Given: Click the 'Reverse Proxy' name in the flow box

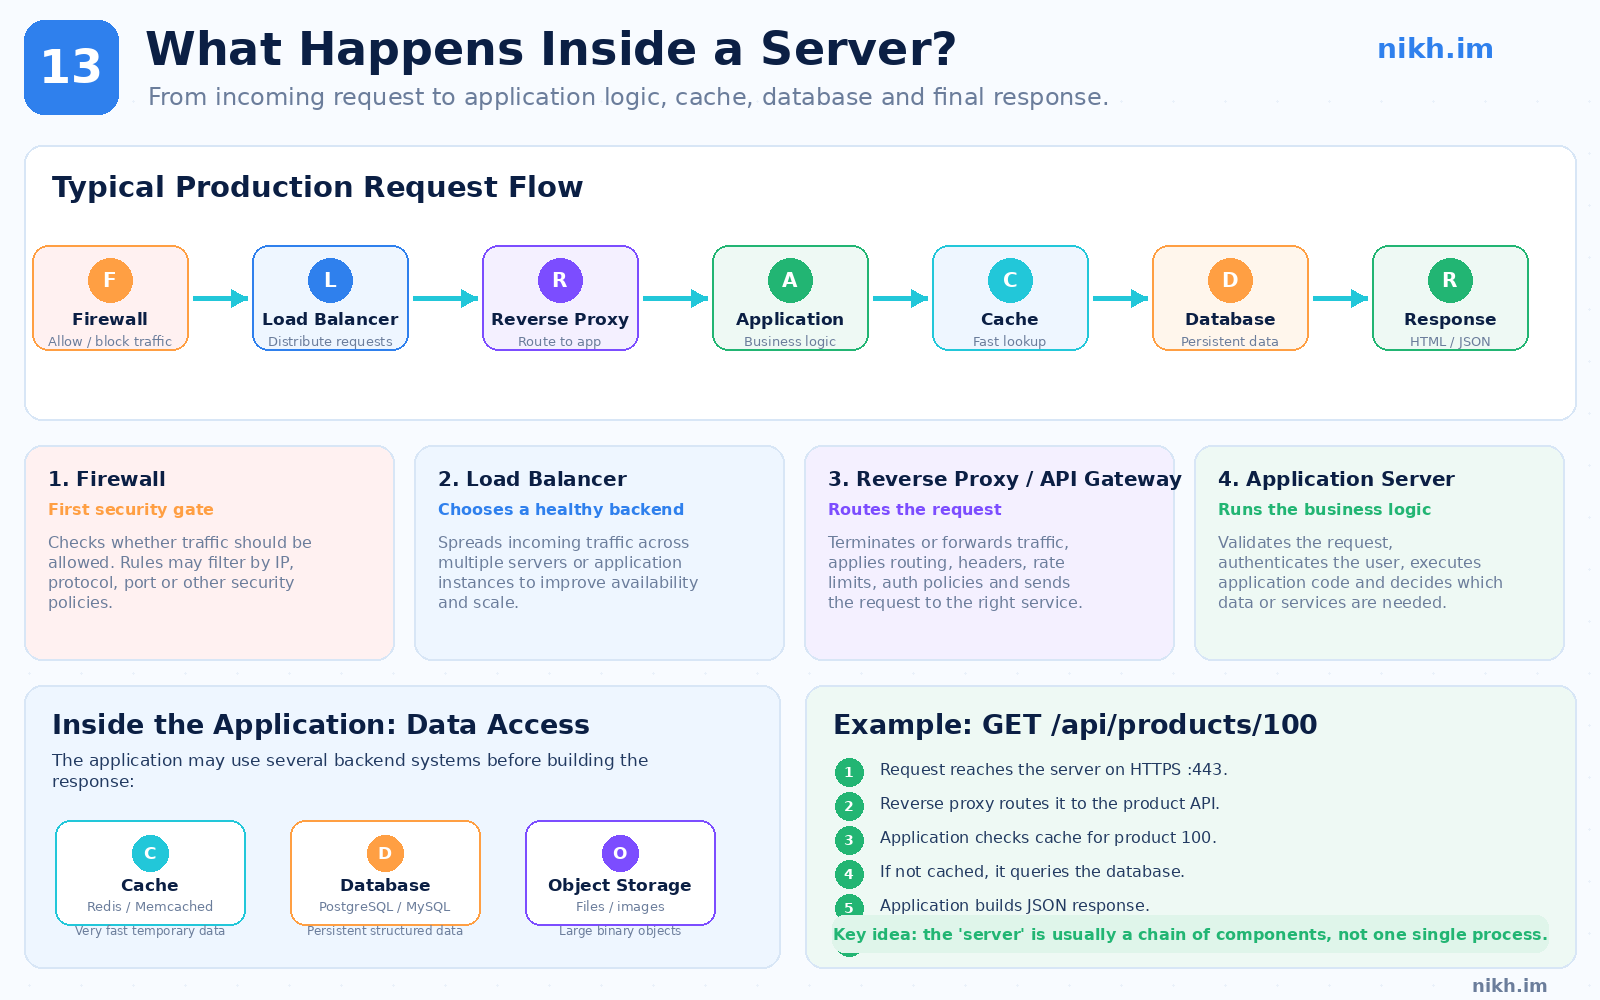Looking at the screenshot, I should click(560, 319).
